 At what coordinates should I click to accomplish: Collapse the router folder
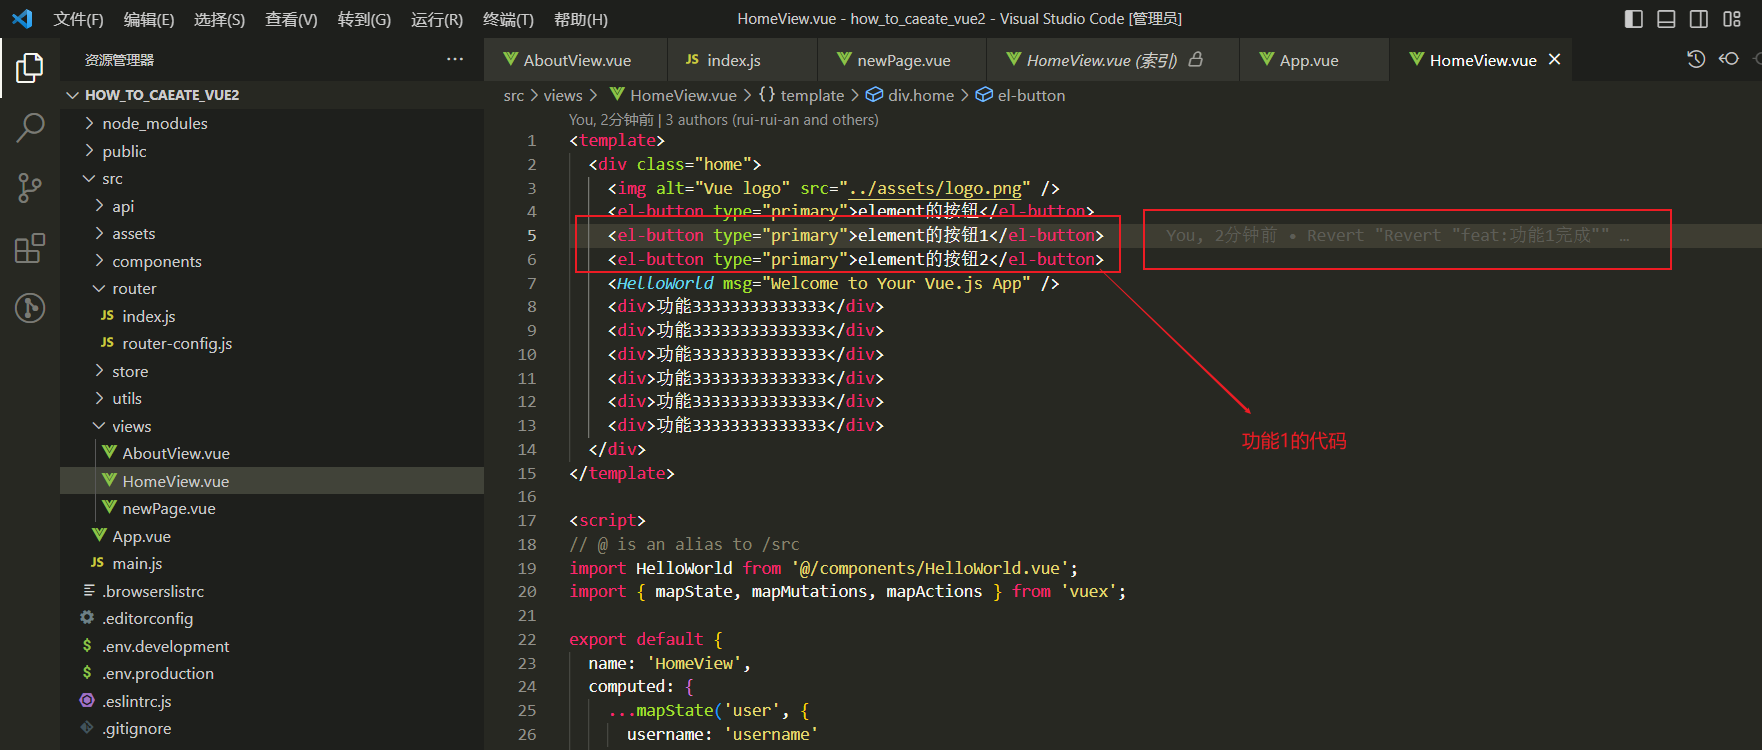272,288
